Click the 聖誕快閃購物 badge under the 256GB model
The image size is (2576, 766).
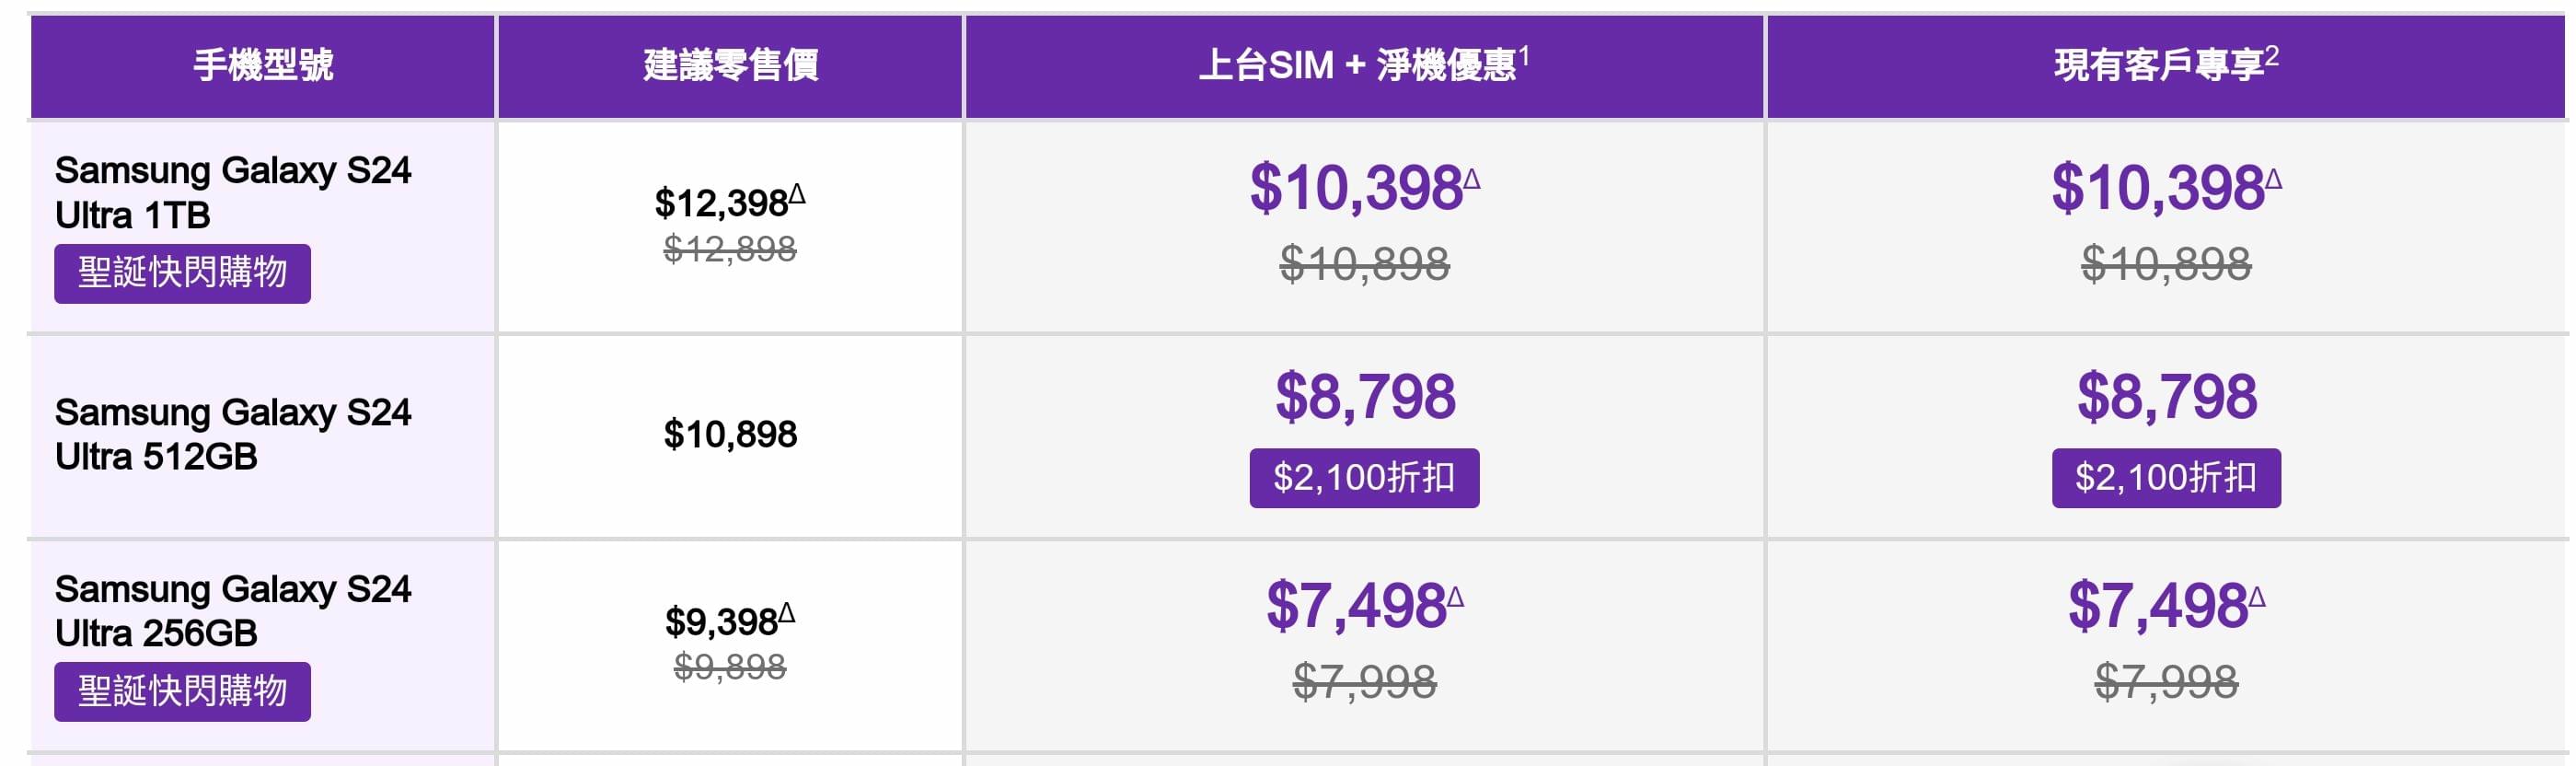click(182, 691)
